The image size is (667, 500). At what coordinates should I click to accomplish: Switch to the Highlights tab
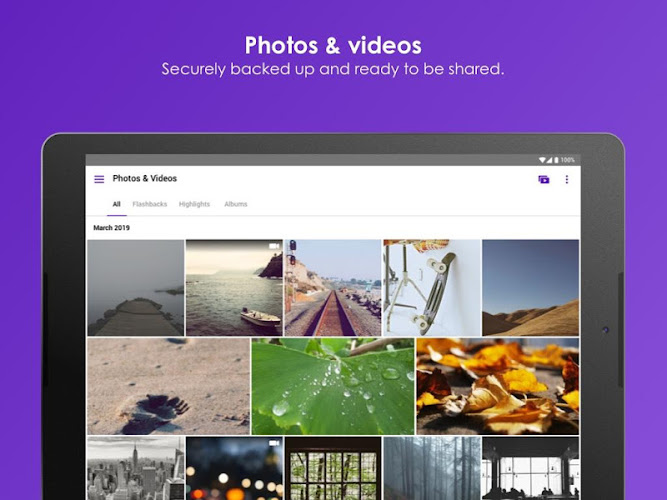(194, 204)
